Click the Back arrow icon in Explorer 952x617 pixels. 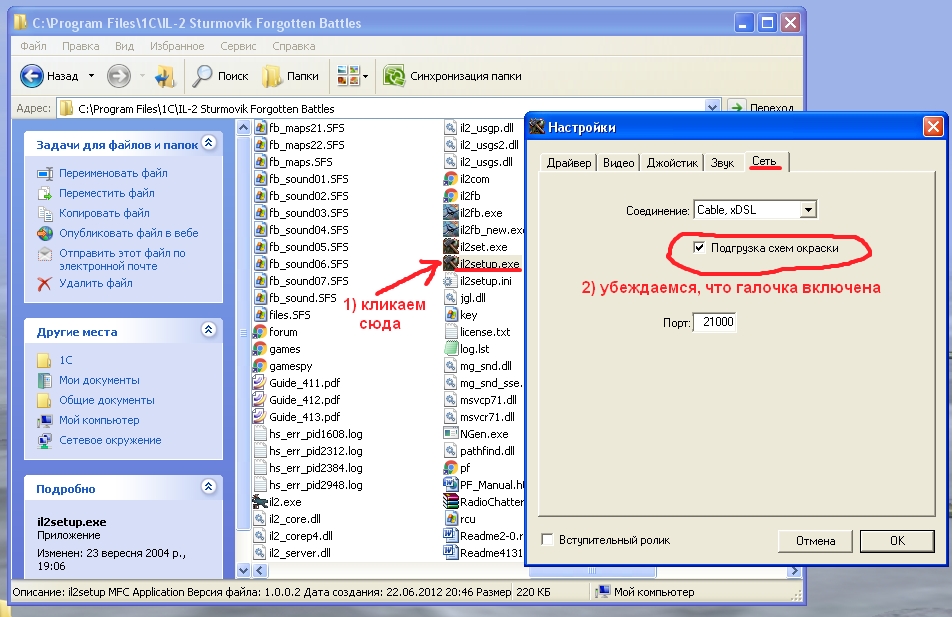(x=32, y=76)
